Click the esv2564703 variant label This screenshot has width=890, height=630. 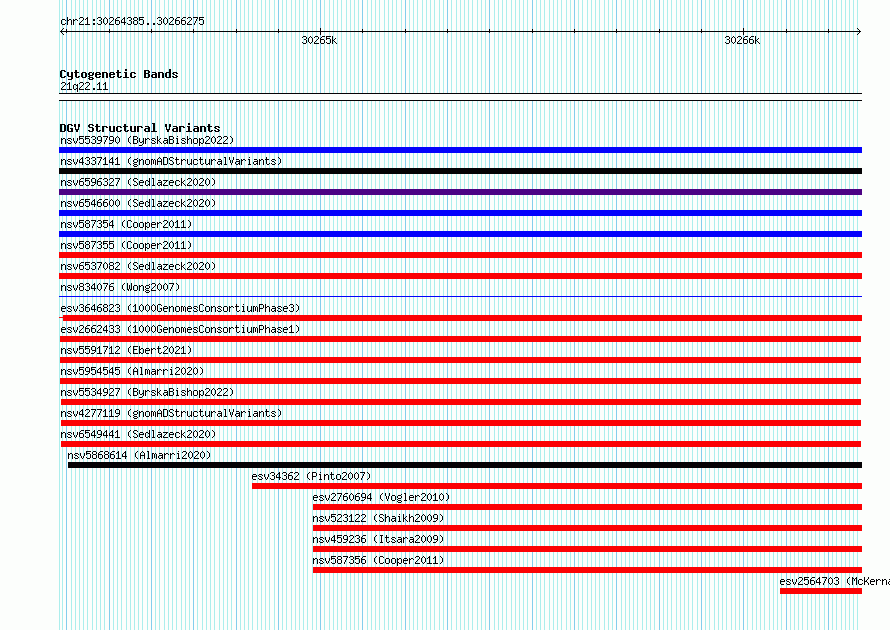coord(834,581)
